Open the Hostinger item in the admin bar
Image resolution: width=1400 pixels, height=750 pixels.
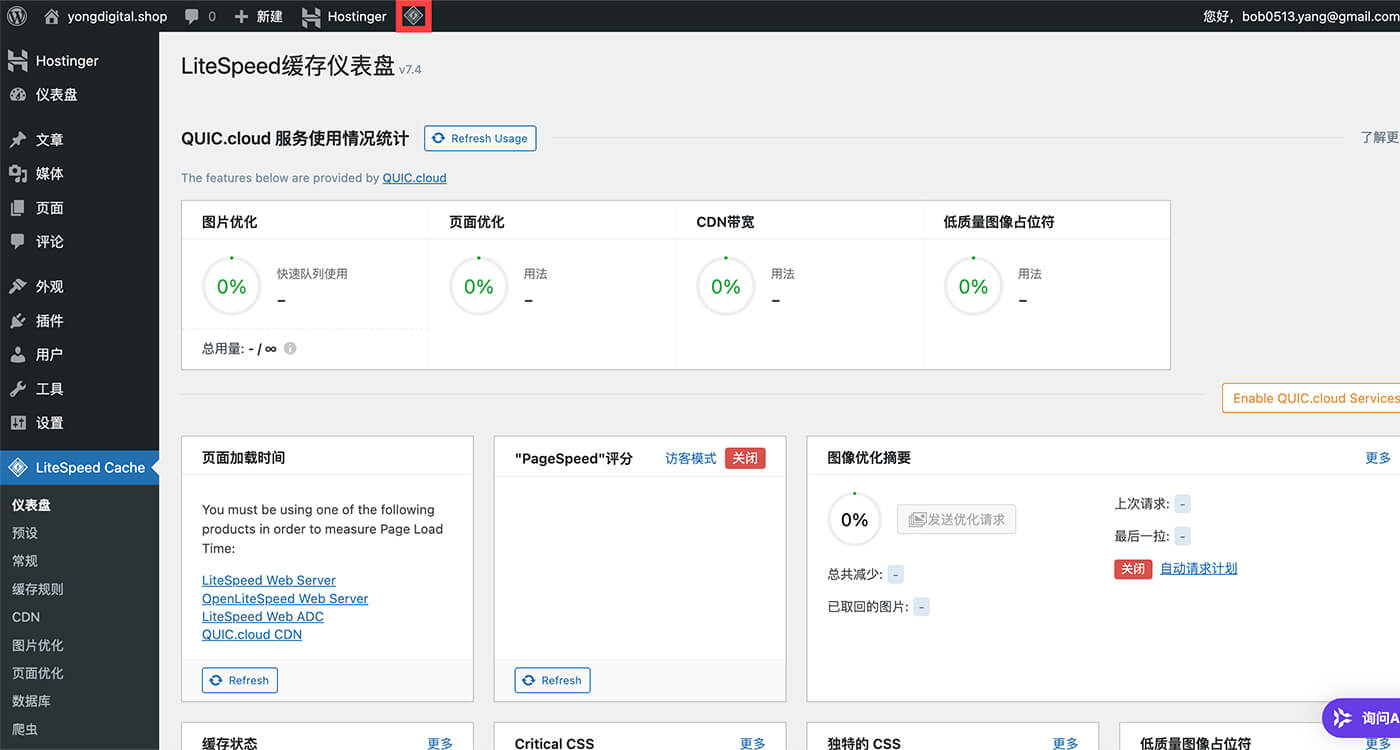point(344,16)
